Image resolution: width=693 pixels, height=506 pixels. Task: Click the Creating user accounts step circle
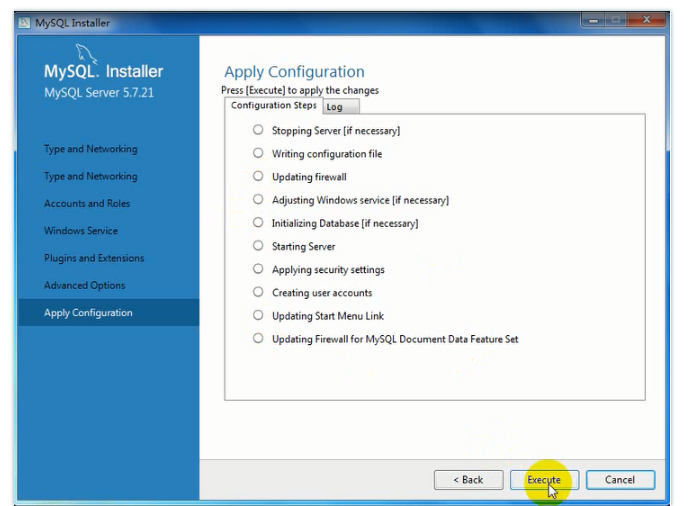(258, 292)
